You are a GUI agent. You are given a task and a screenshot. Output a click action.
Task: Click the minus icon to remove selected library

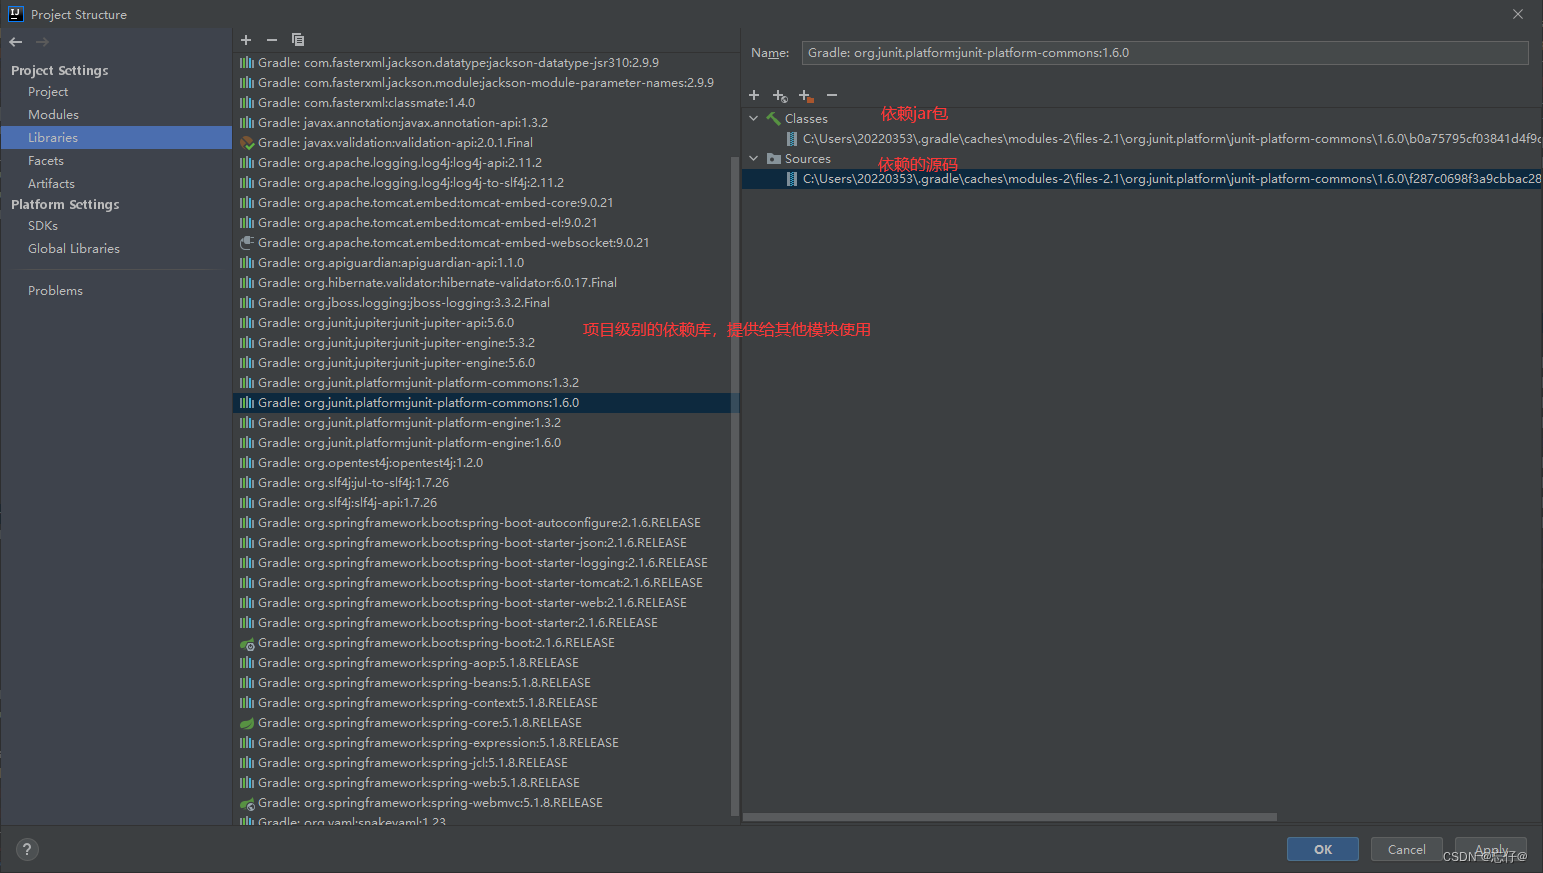271,39
